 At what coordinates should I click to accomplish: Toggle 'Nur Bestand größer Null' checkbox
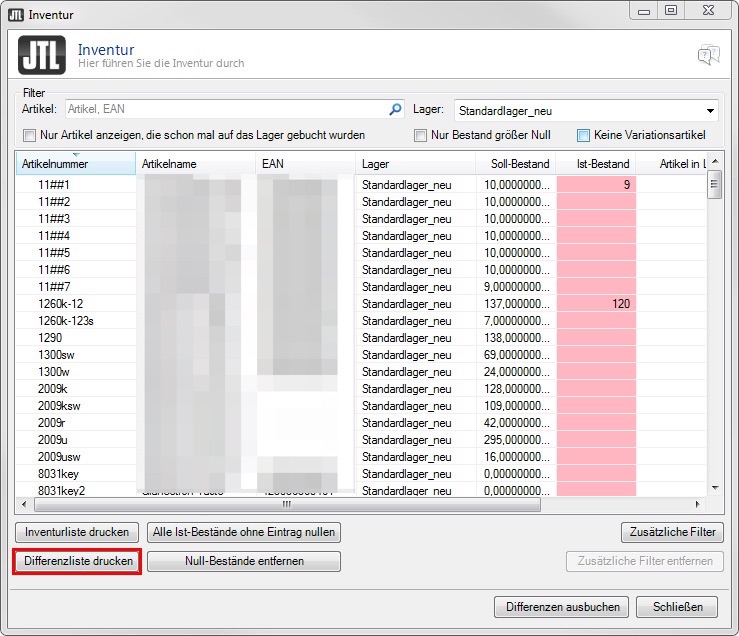[x=420, y=136]
